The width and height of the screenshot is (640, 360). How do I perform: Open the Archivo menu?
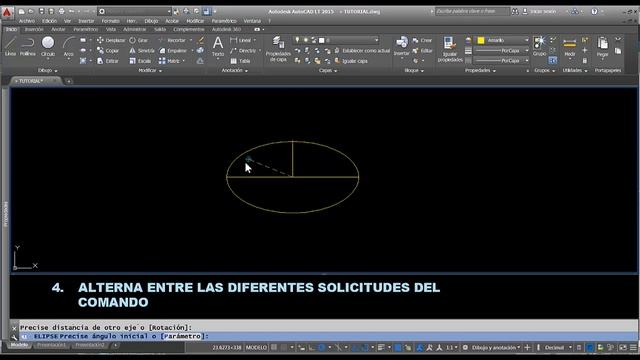coord(27,21)
